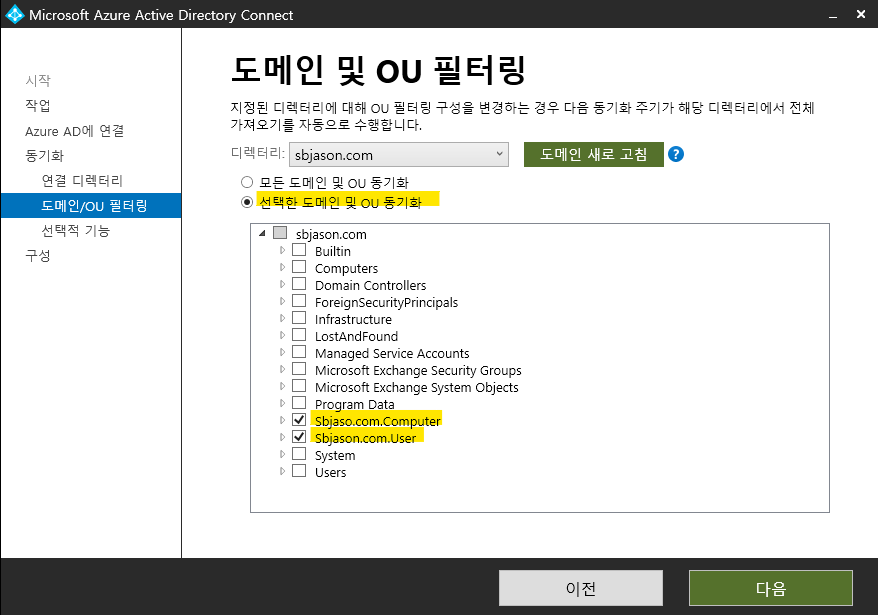Viewport: 878px width, 615px height.
Task: Check the System checkbox
Action: click(x=299, y=454)
